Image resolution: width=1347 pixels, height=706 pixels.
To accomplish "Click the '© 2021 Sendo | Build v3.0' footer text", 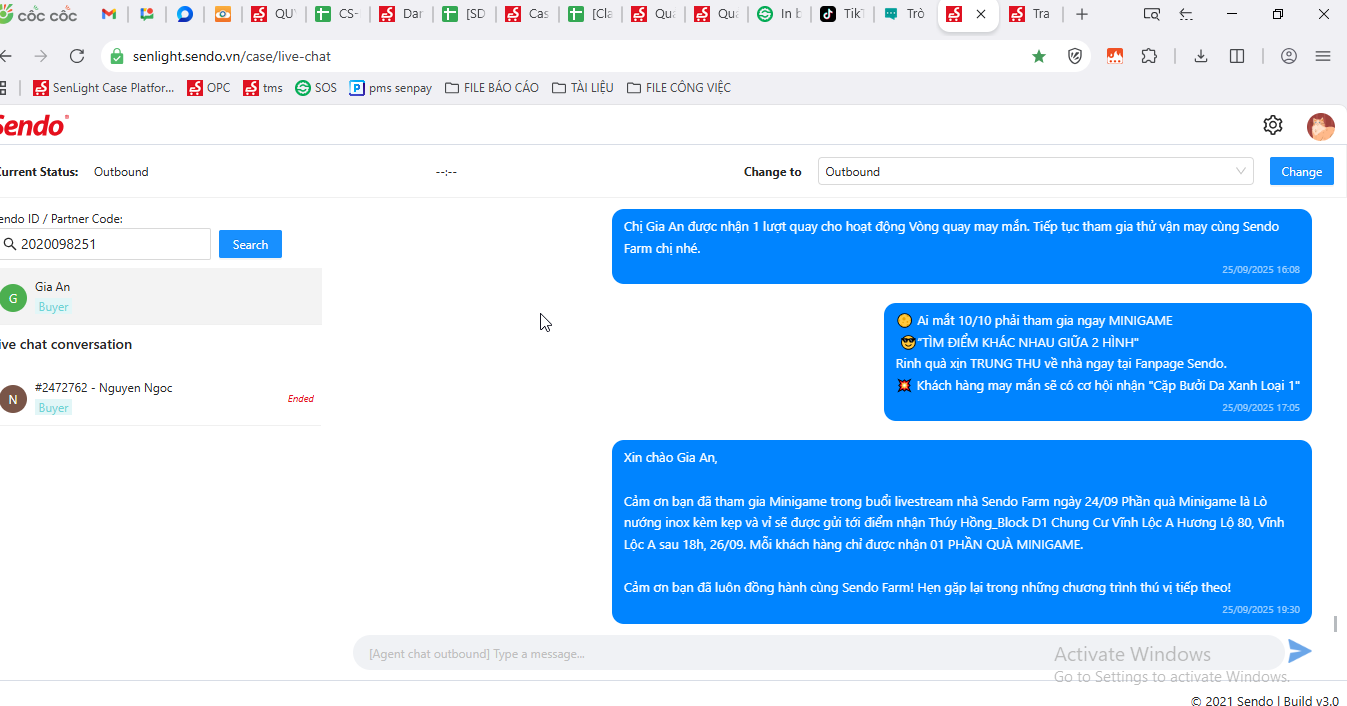I will (x=1265, y=702).
